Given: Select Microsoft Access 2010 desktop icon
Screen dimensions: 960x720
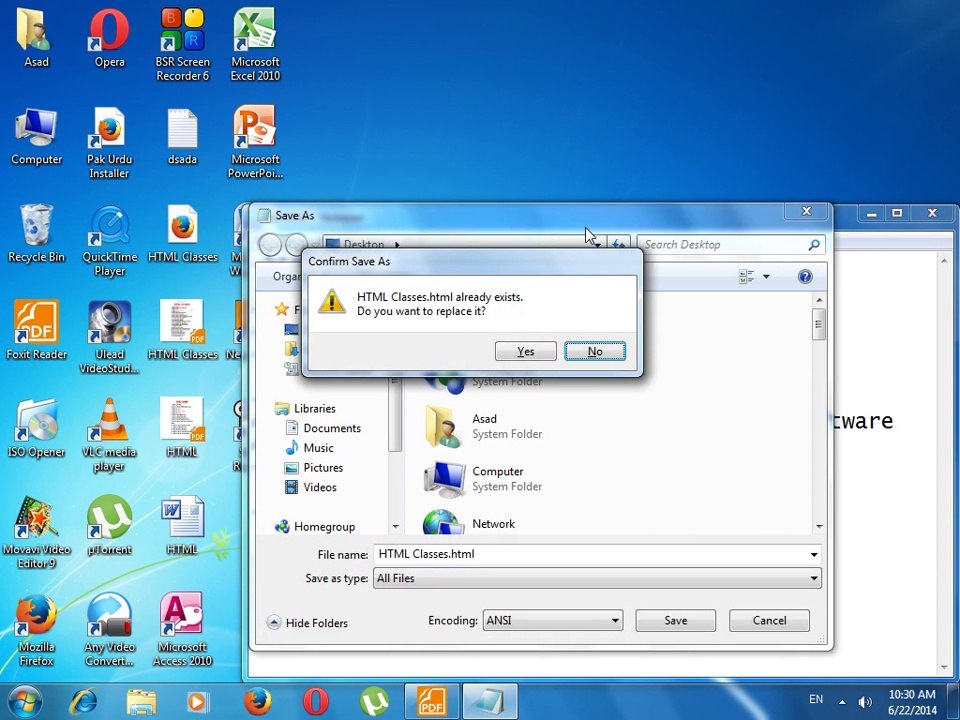Looking at the screenshot, I should tap(182, 629).
